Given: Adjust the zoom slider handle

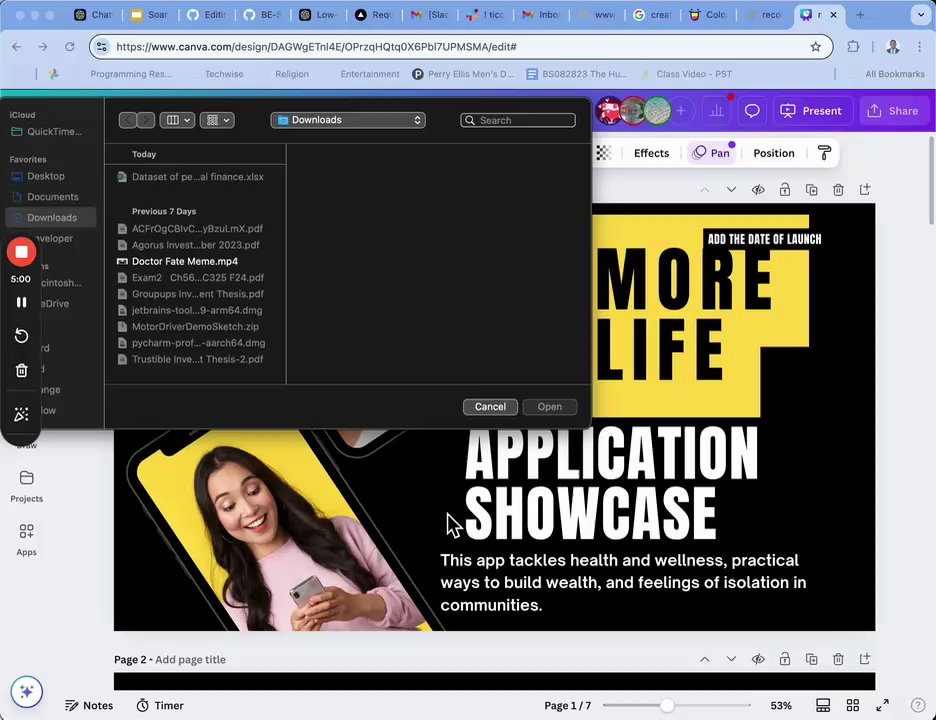Looking at the screenshot, I should point(667,705).
